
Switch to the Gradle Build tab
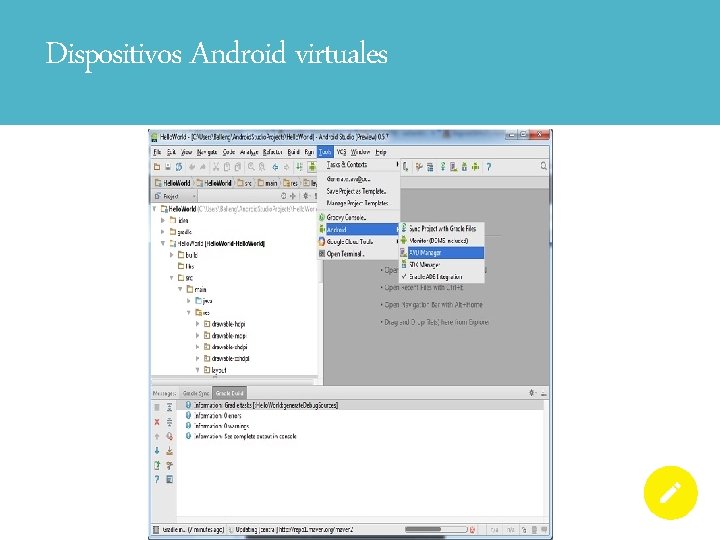click(x=229, y=394)
